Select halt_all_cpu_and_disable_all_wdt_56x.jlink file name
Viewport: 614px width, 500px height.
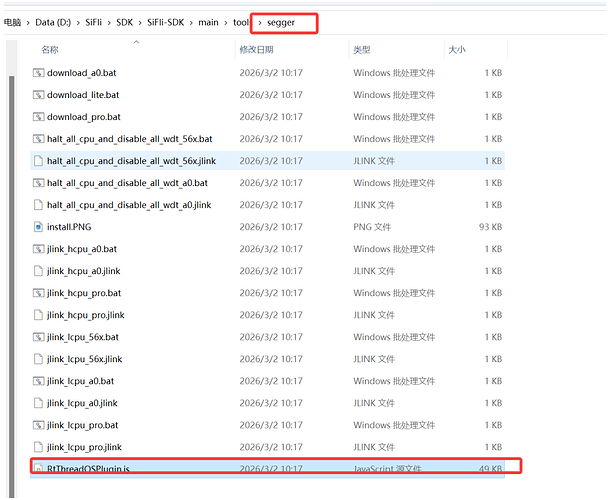pyautogui.click(x=131, y=161)
